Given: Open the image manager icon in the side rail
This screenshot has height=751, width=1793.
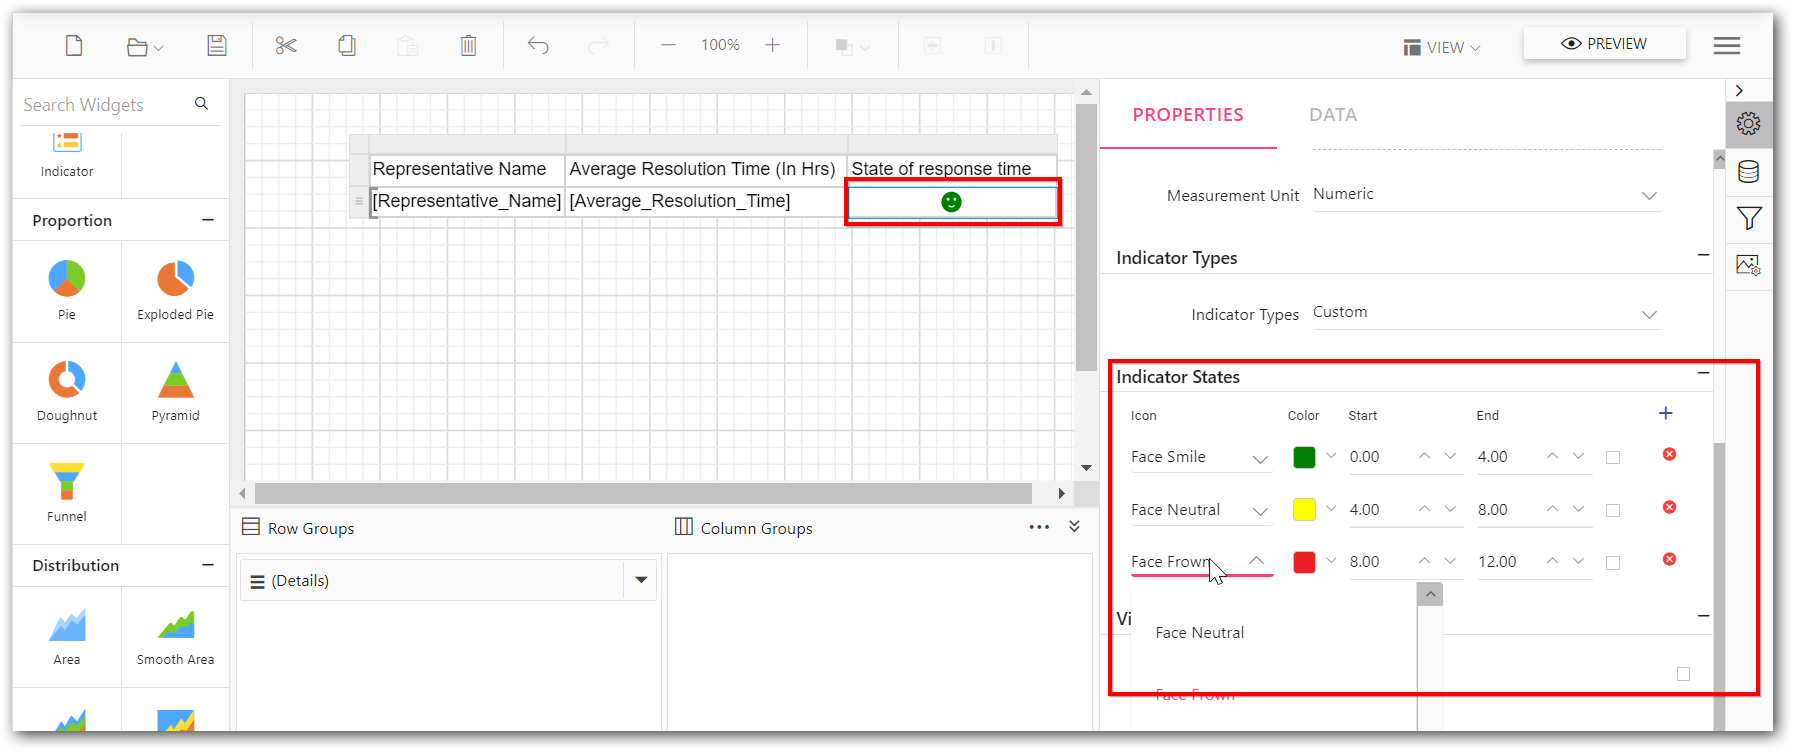Looking at the screenshot, I should point(1748,266).
